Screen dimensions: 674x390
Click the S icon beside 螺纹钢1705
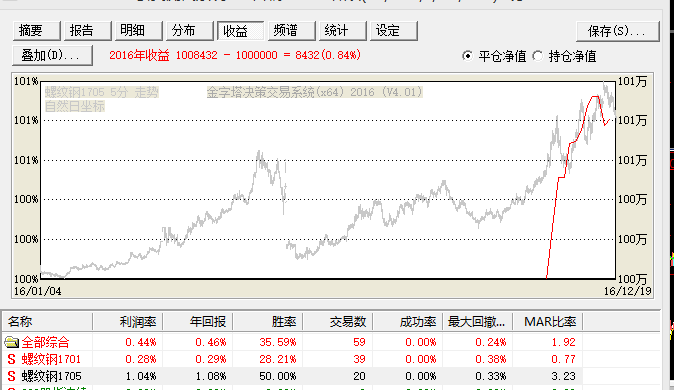click(x=12, y=376)
